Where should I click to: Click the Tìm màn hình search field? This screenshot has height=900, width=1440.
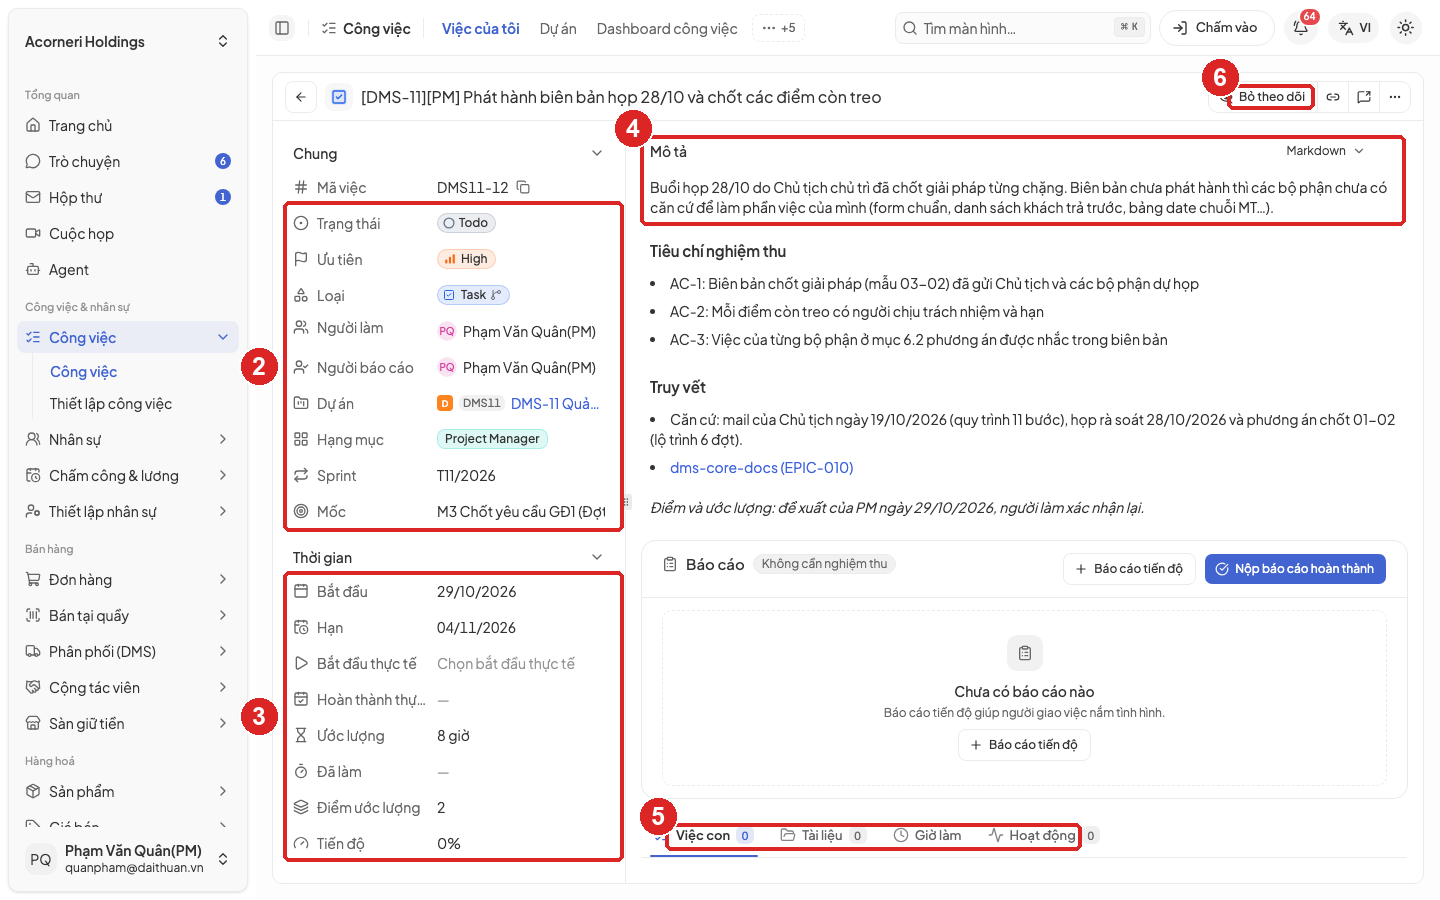[1022, 28]
